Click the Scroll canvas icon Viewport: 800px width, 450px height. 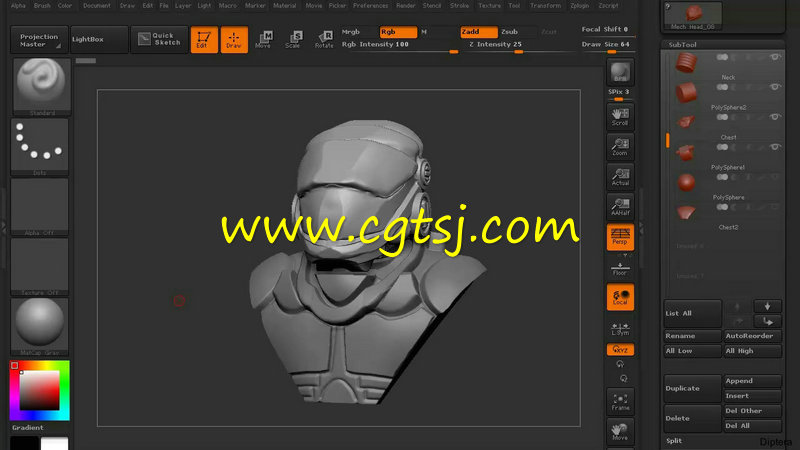(620, 117)
